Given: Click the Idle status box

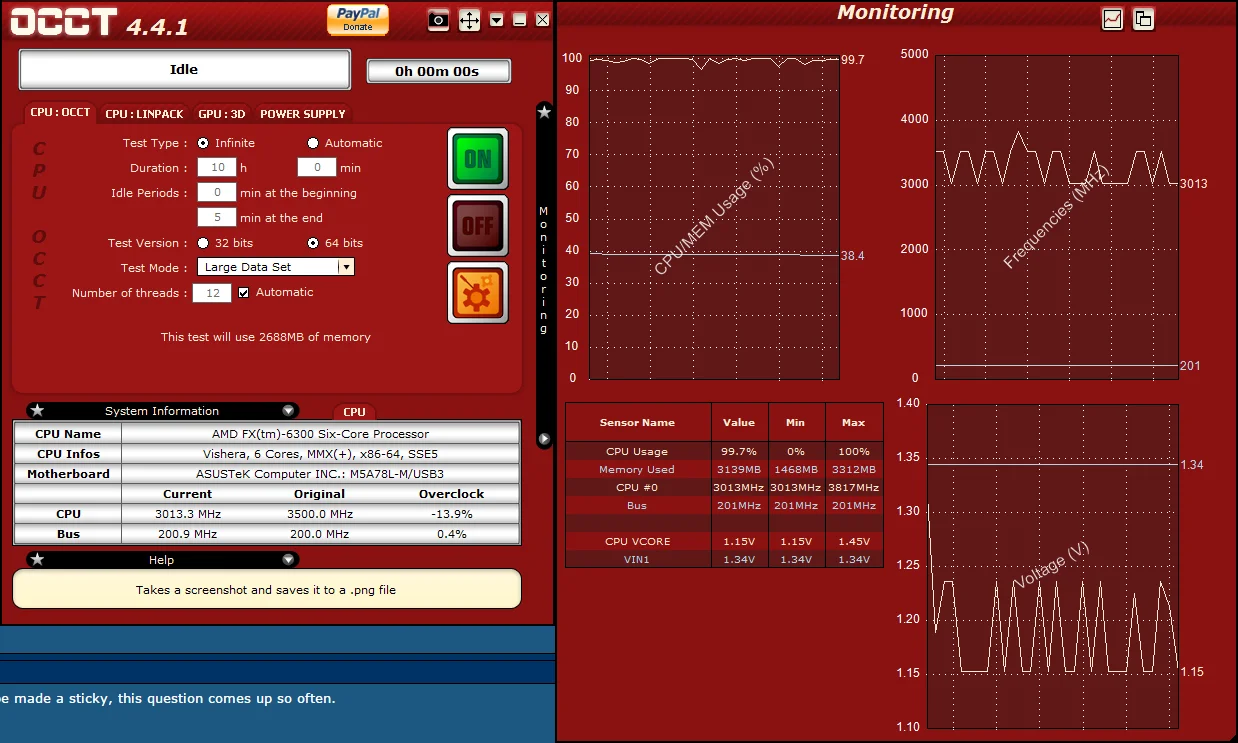Looking at the screenshot, I should pos(185,70).
